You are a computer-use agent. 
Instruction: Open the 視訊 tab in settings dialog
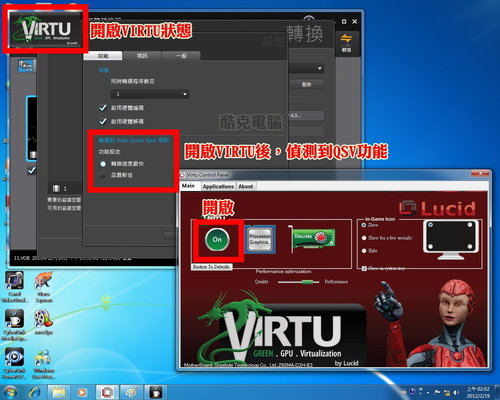[x=142, y=56]
